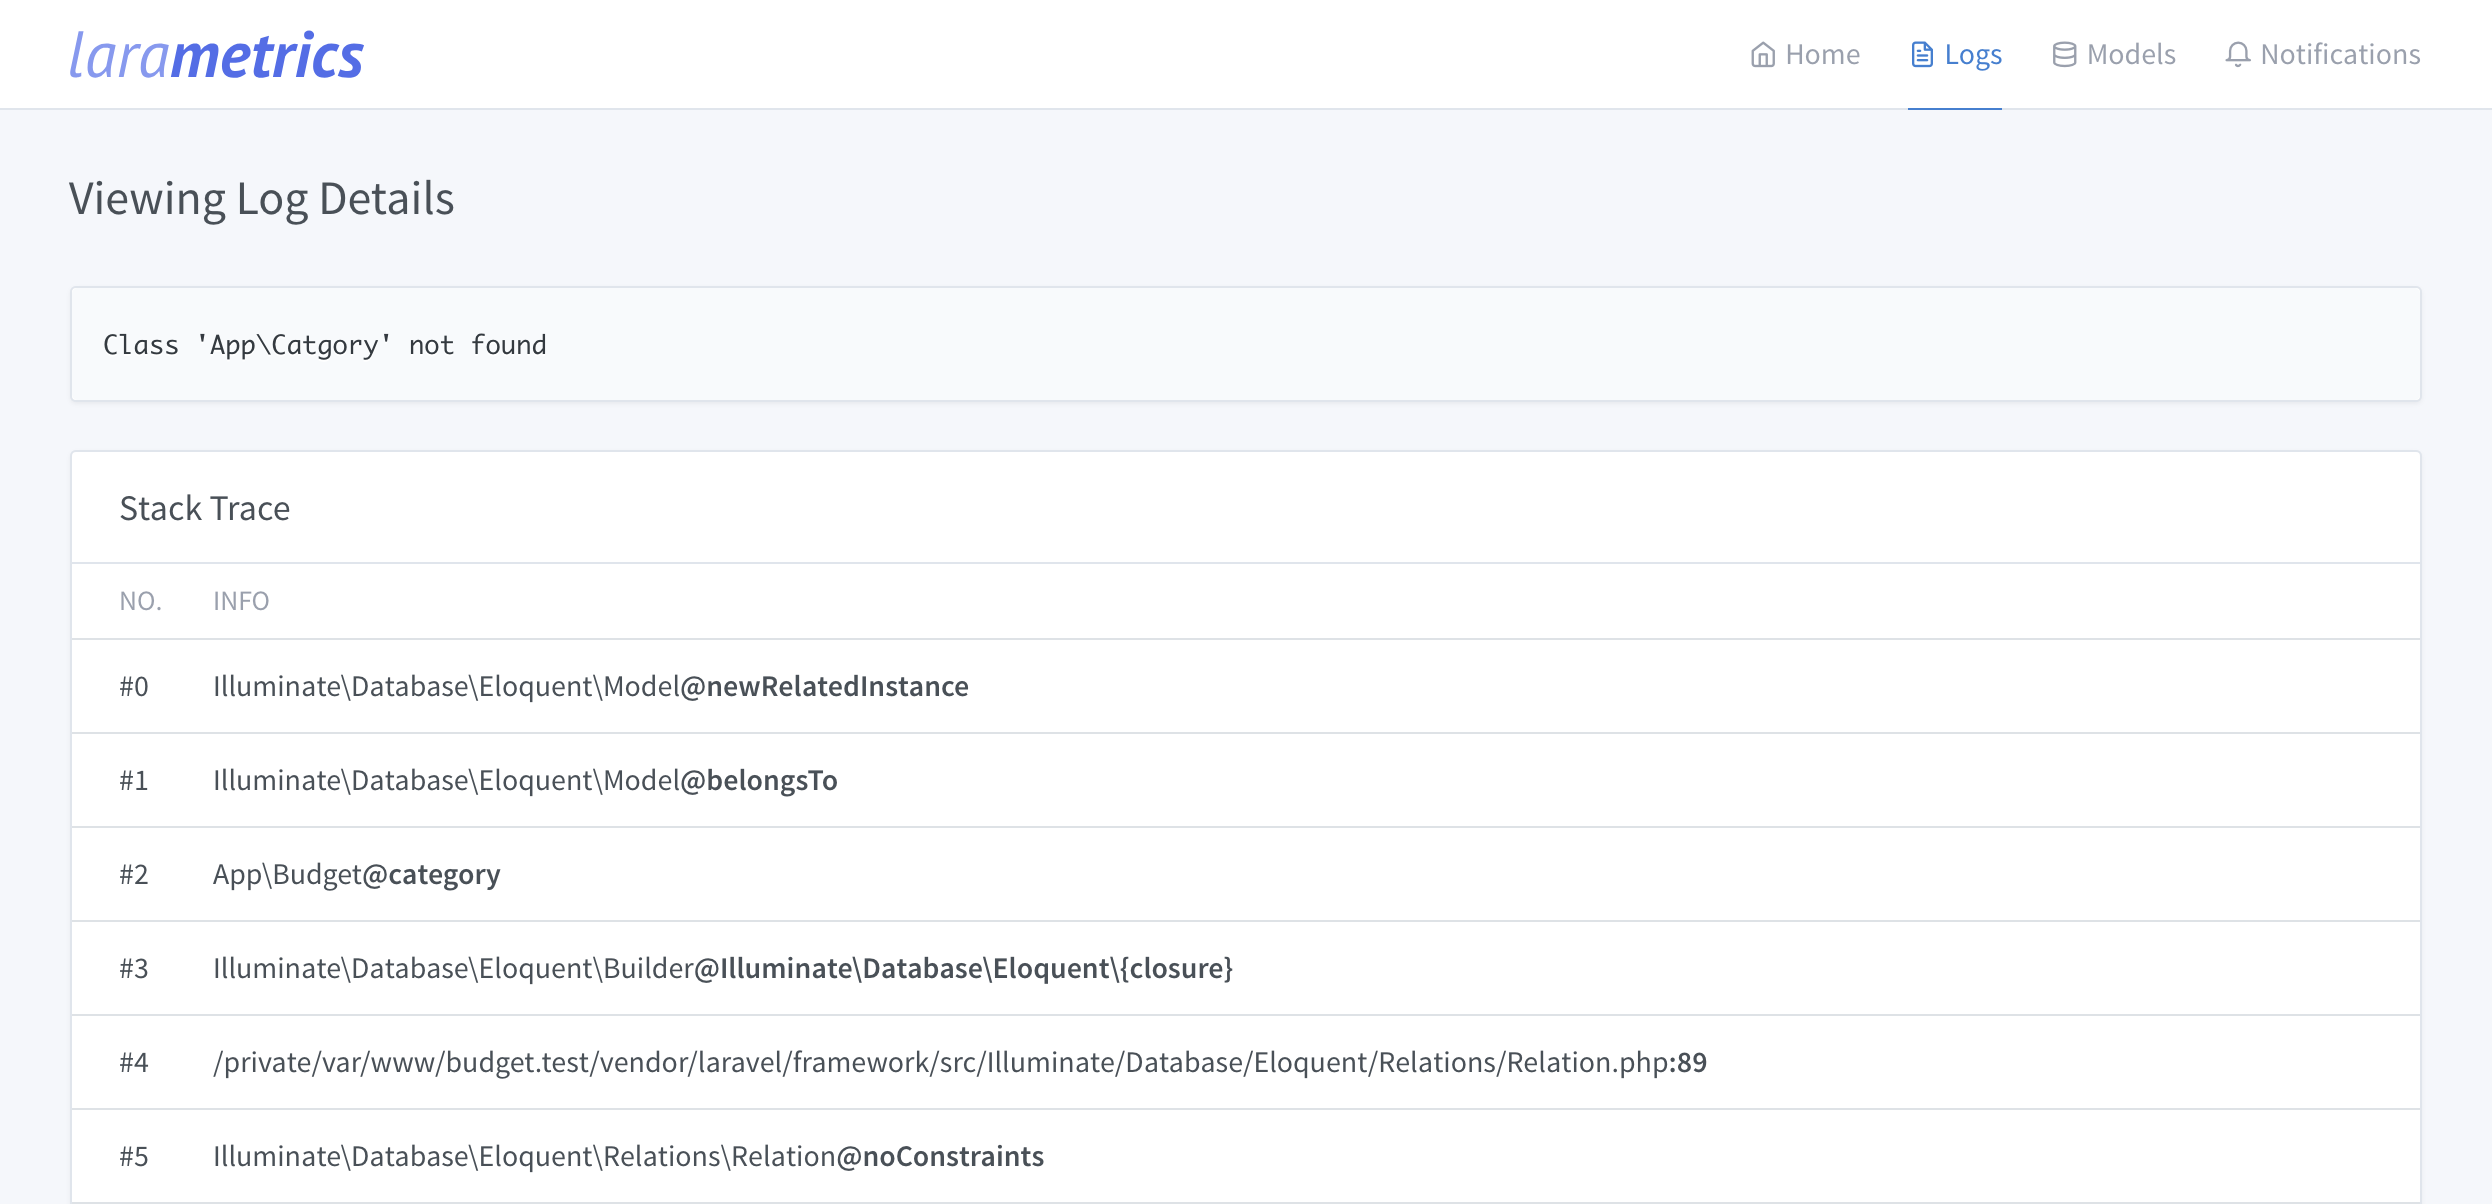The height and width of the screenshot is (1204, 2492).
Task: Click the INFO column header
Action: click(x=241, y=601)
